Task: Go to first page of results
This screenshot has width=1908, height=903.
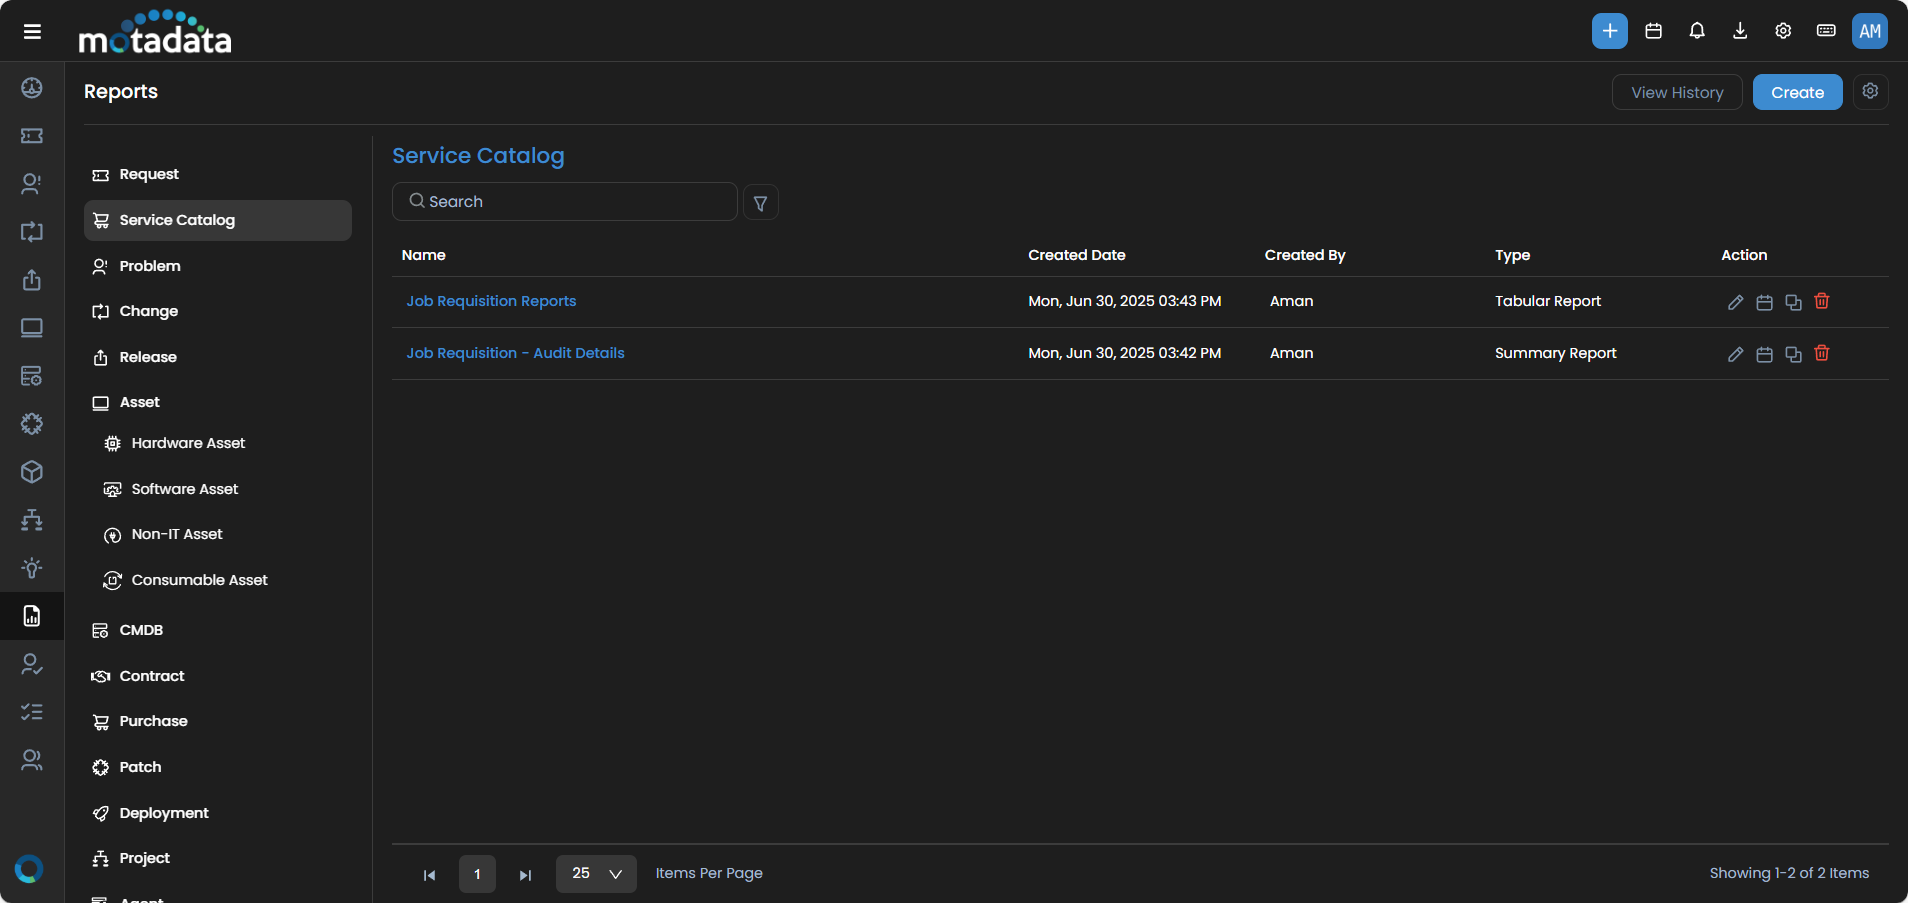Action: [429, 875]
